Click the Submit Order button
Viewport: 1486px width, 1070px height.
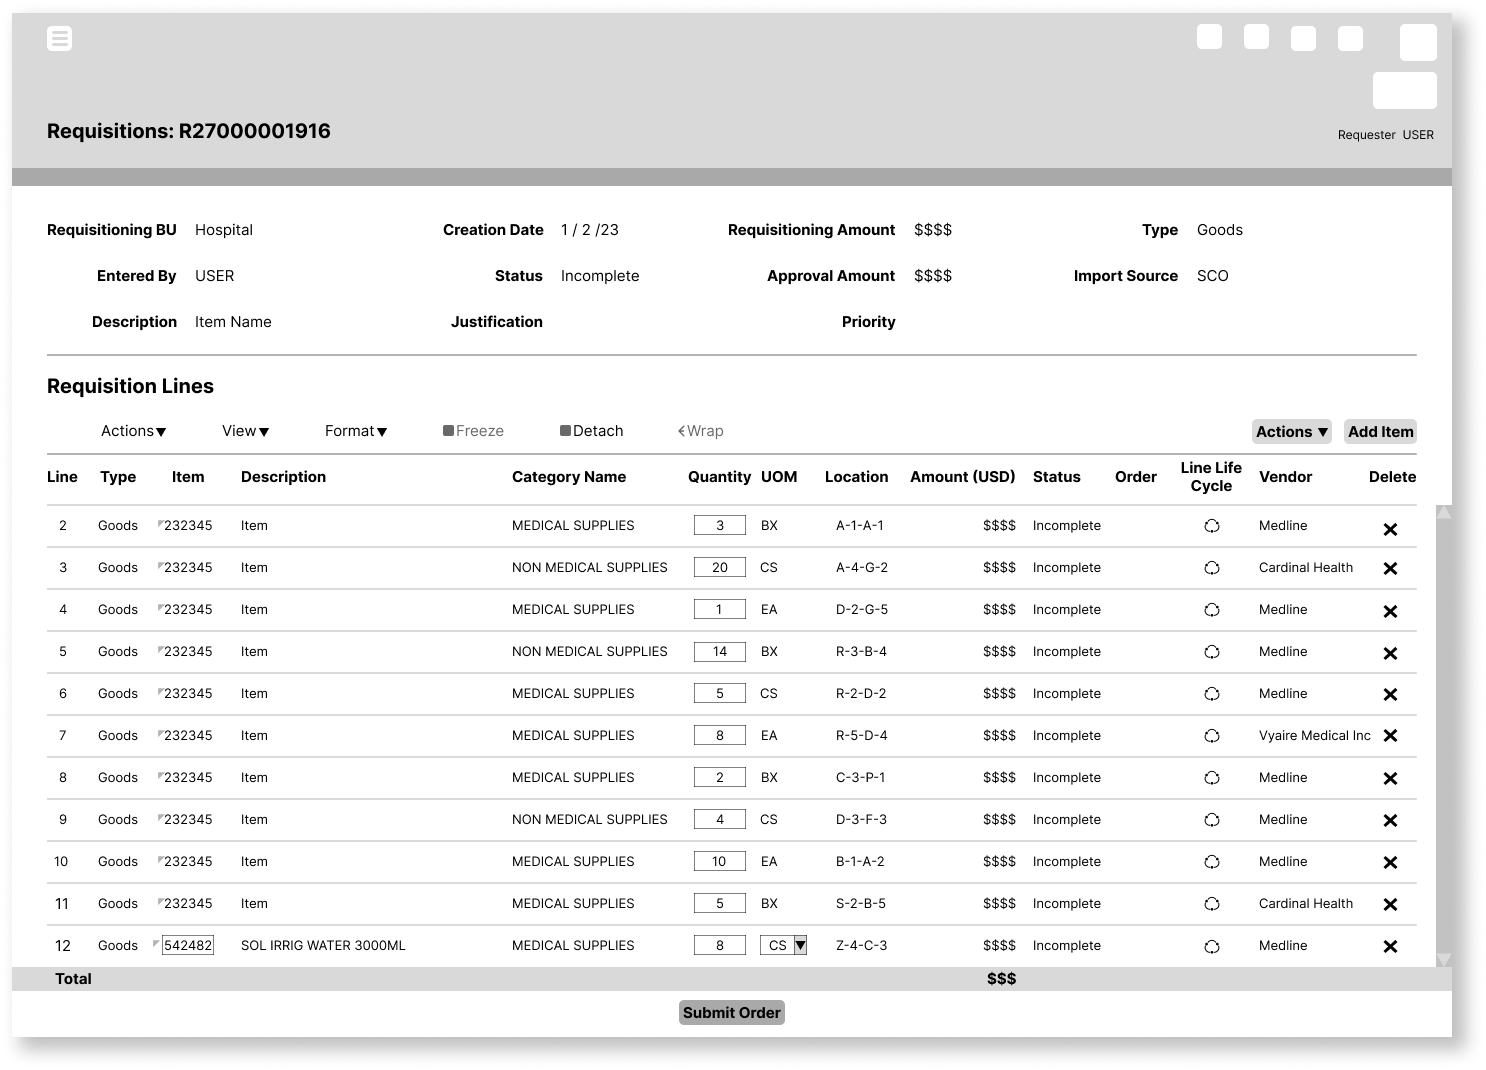tap(732, 1013)
